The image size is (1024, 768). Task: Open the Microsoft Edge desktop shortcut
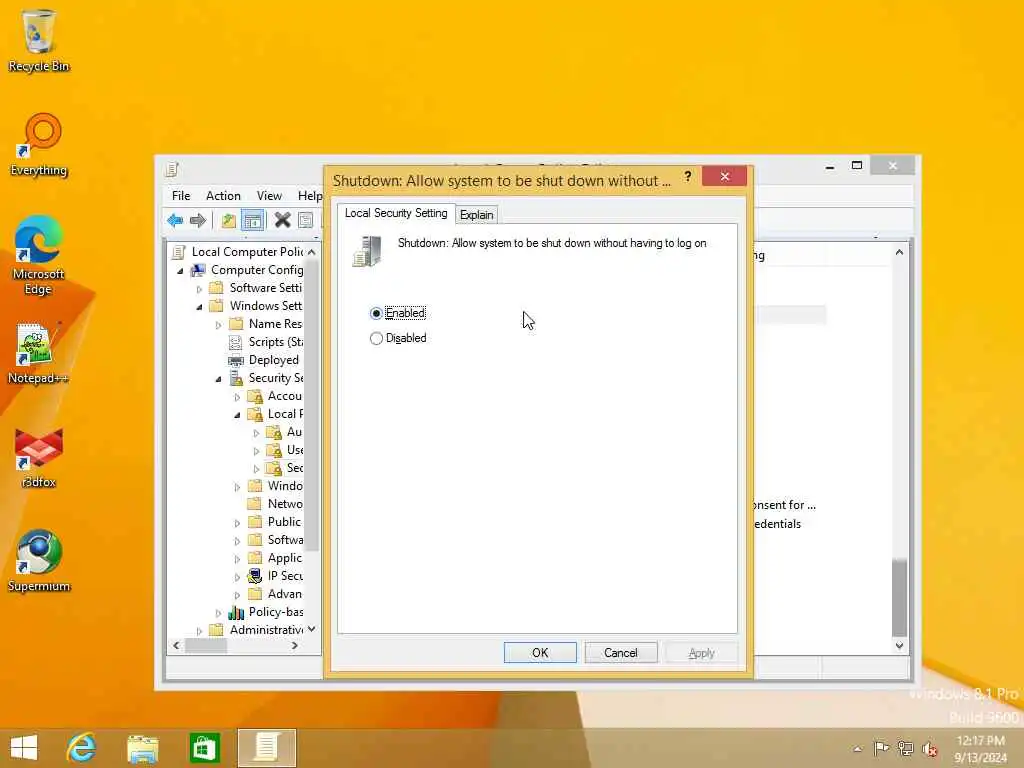(39, 255)
